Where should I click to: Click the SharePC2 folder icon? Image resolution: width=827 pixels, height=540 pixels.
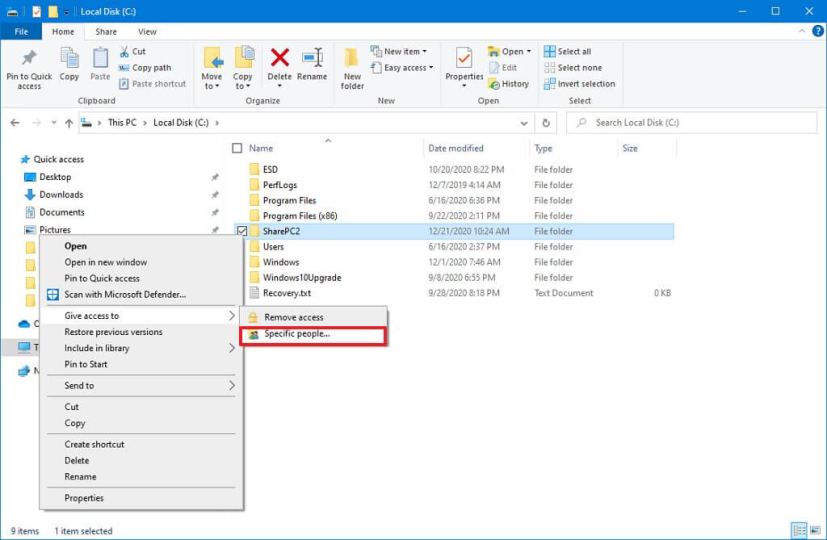255,231
